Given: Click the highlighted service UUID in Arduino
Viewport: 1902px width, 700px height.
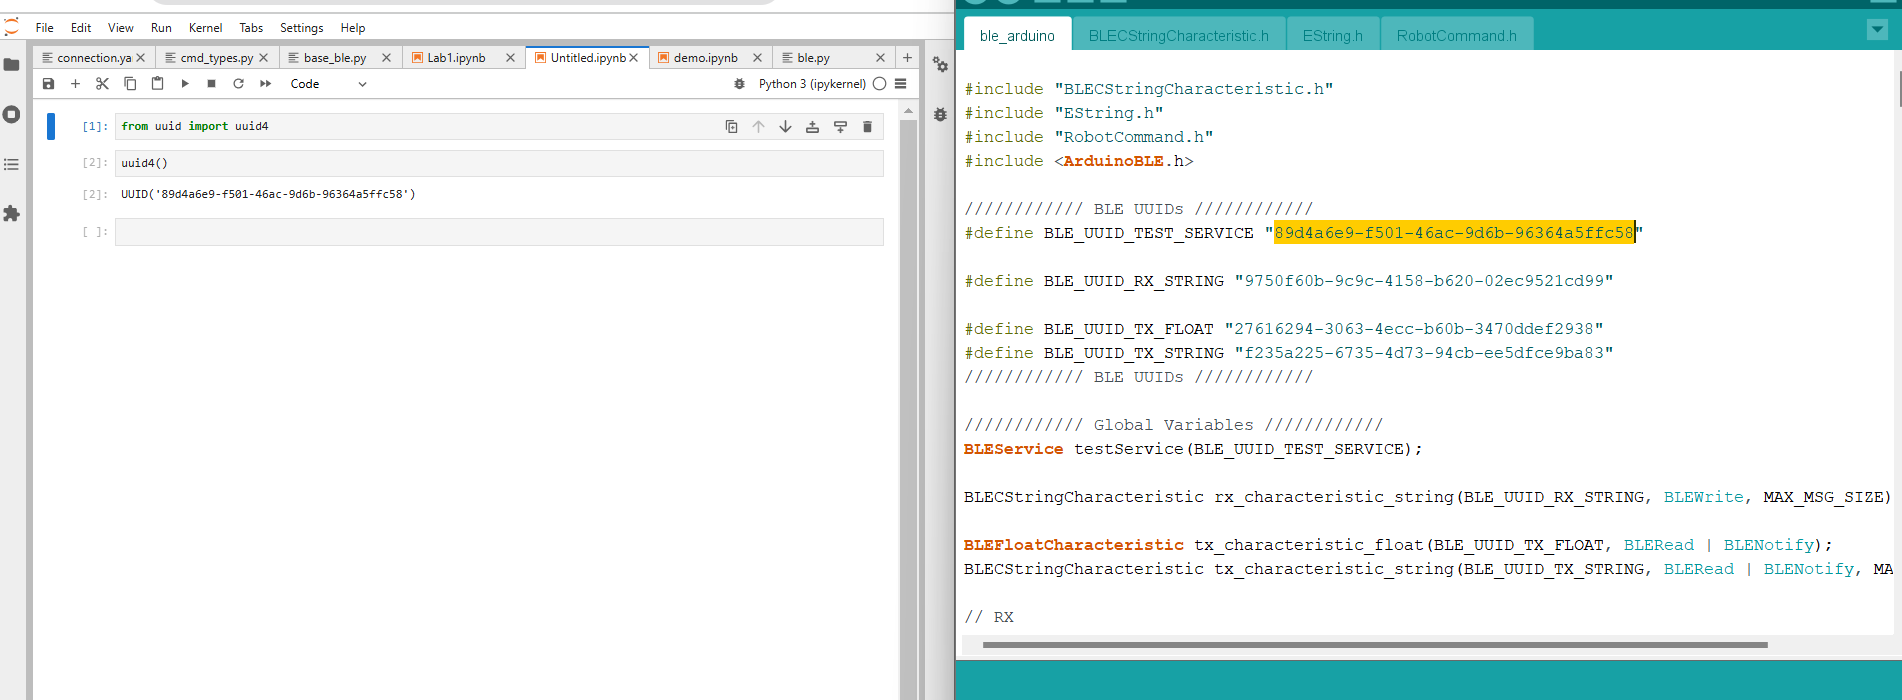Looking at the screenshot, I should [1454, 233].
